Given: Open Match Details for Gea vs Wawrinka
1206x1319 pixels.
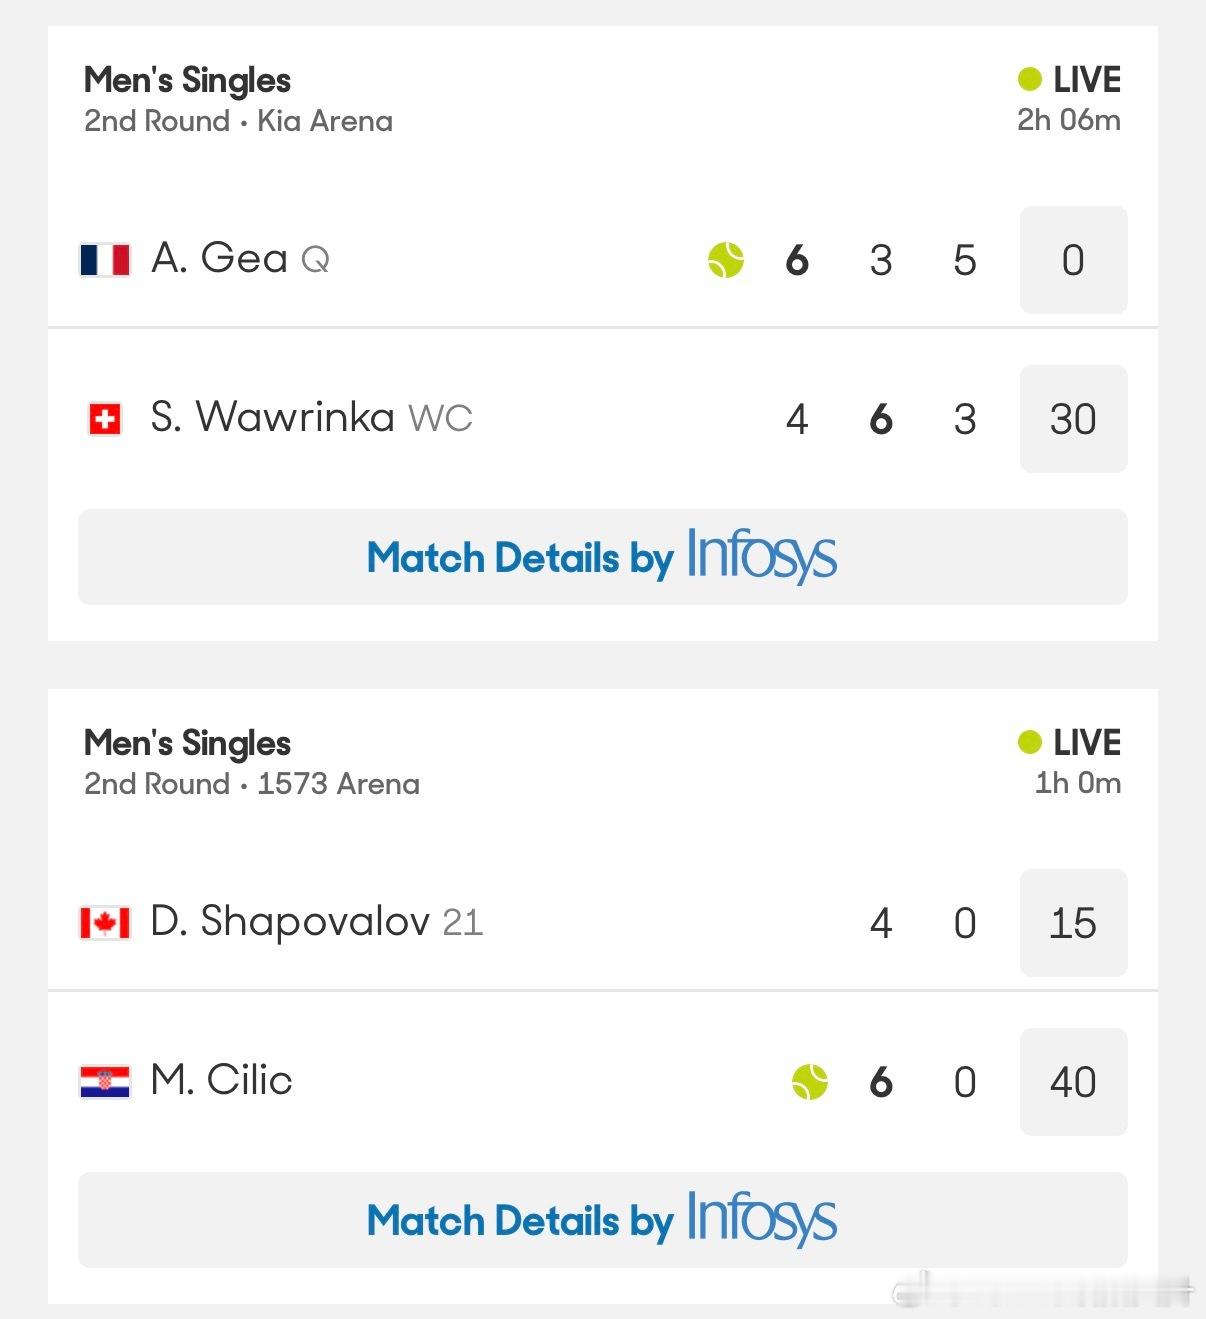Looking at the screenshot, I should (x=603, y=557).
